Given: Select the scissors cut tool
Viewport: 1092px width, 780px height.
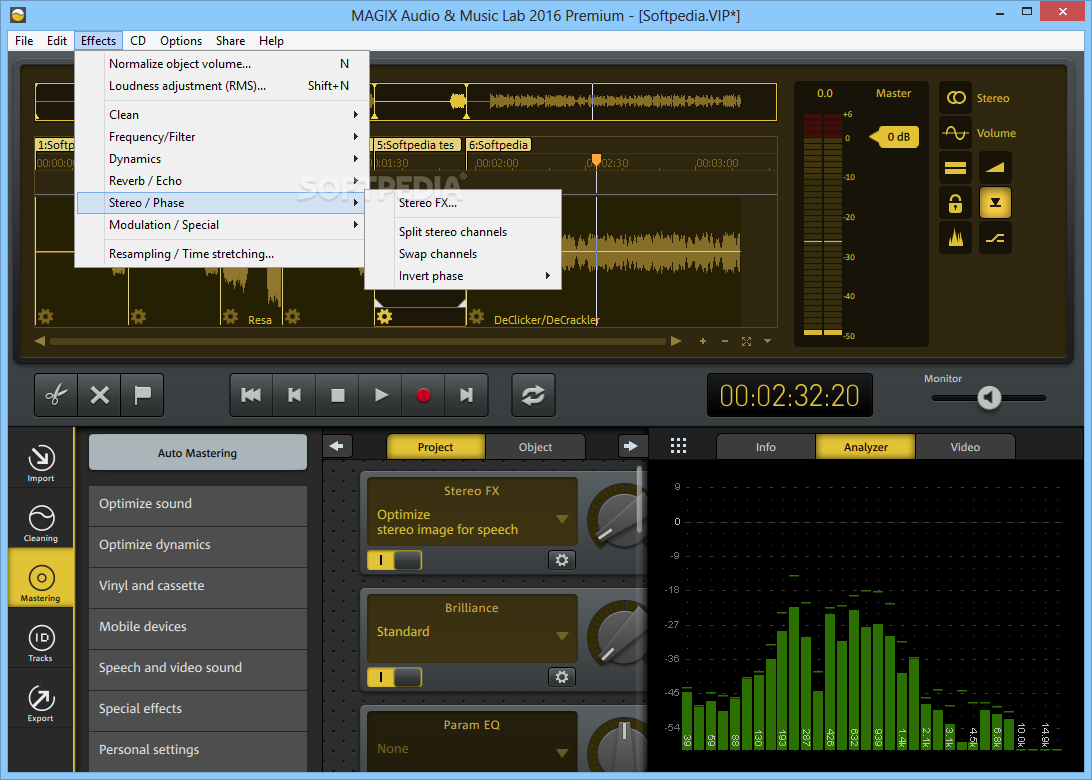Looking at the screenshot, I should pyautogui.click(x=56, y=395).
